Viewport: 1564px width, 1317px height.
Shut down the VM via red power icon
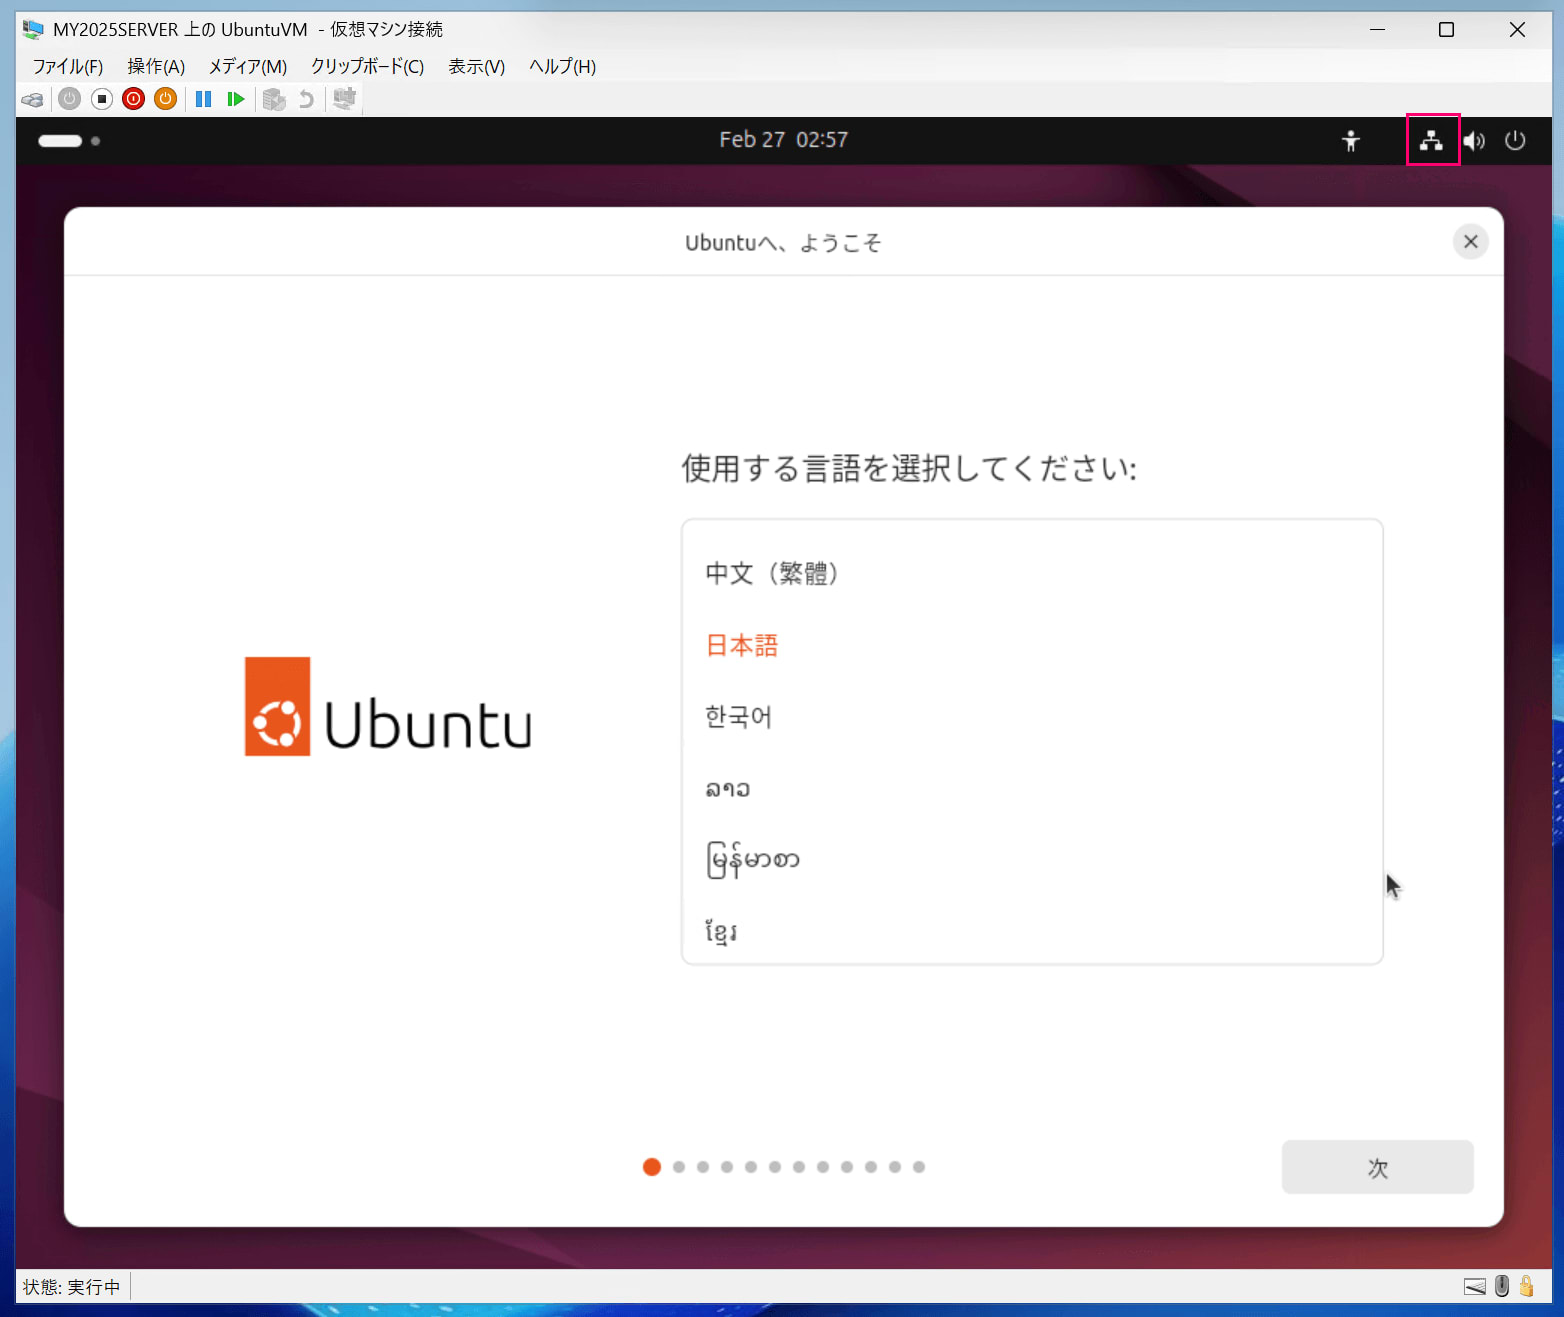coord(133,99)
